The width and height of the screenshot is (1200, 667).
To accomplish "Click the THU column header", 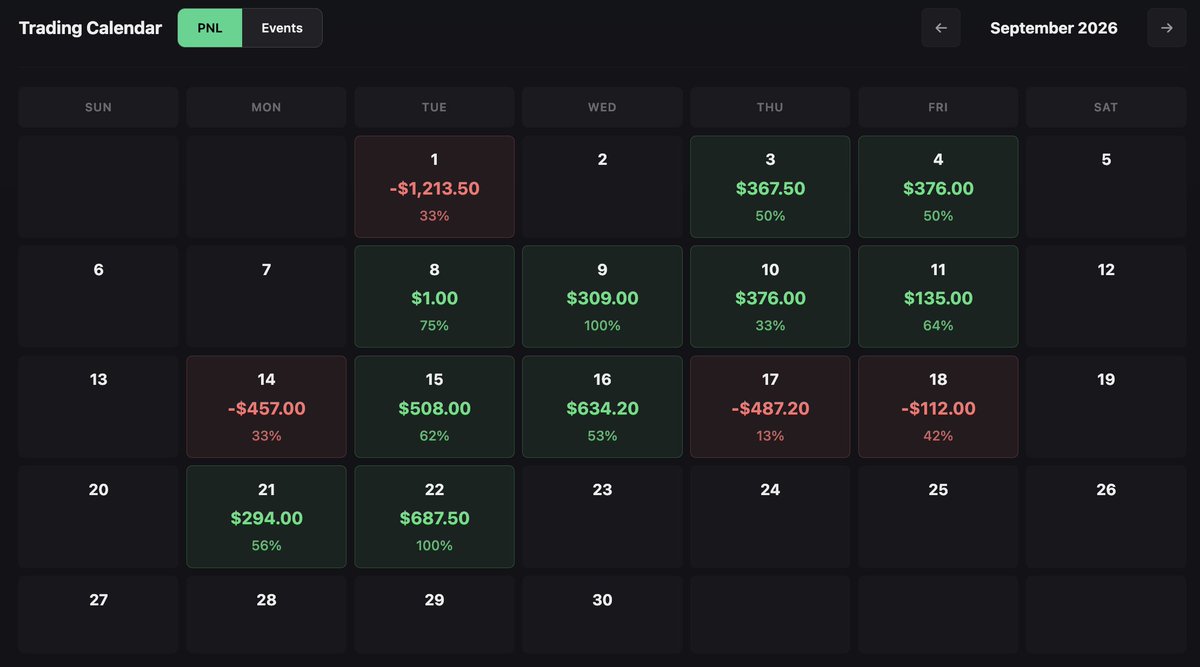I will pos(770,107).
